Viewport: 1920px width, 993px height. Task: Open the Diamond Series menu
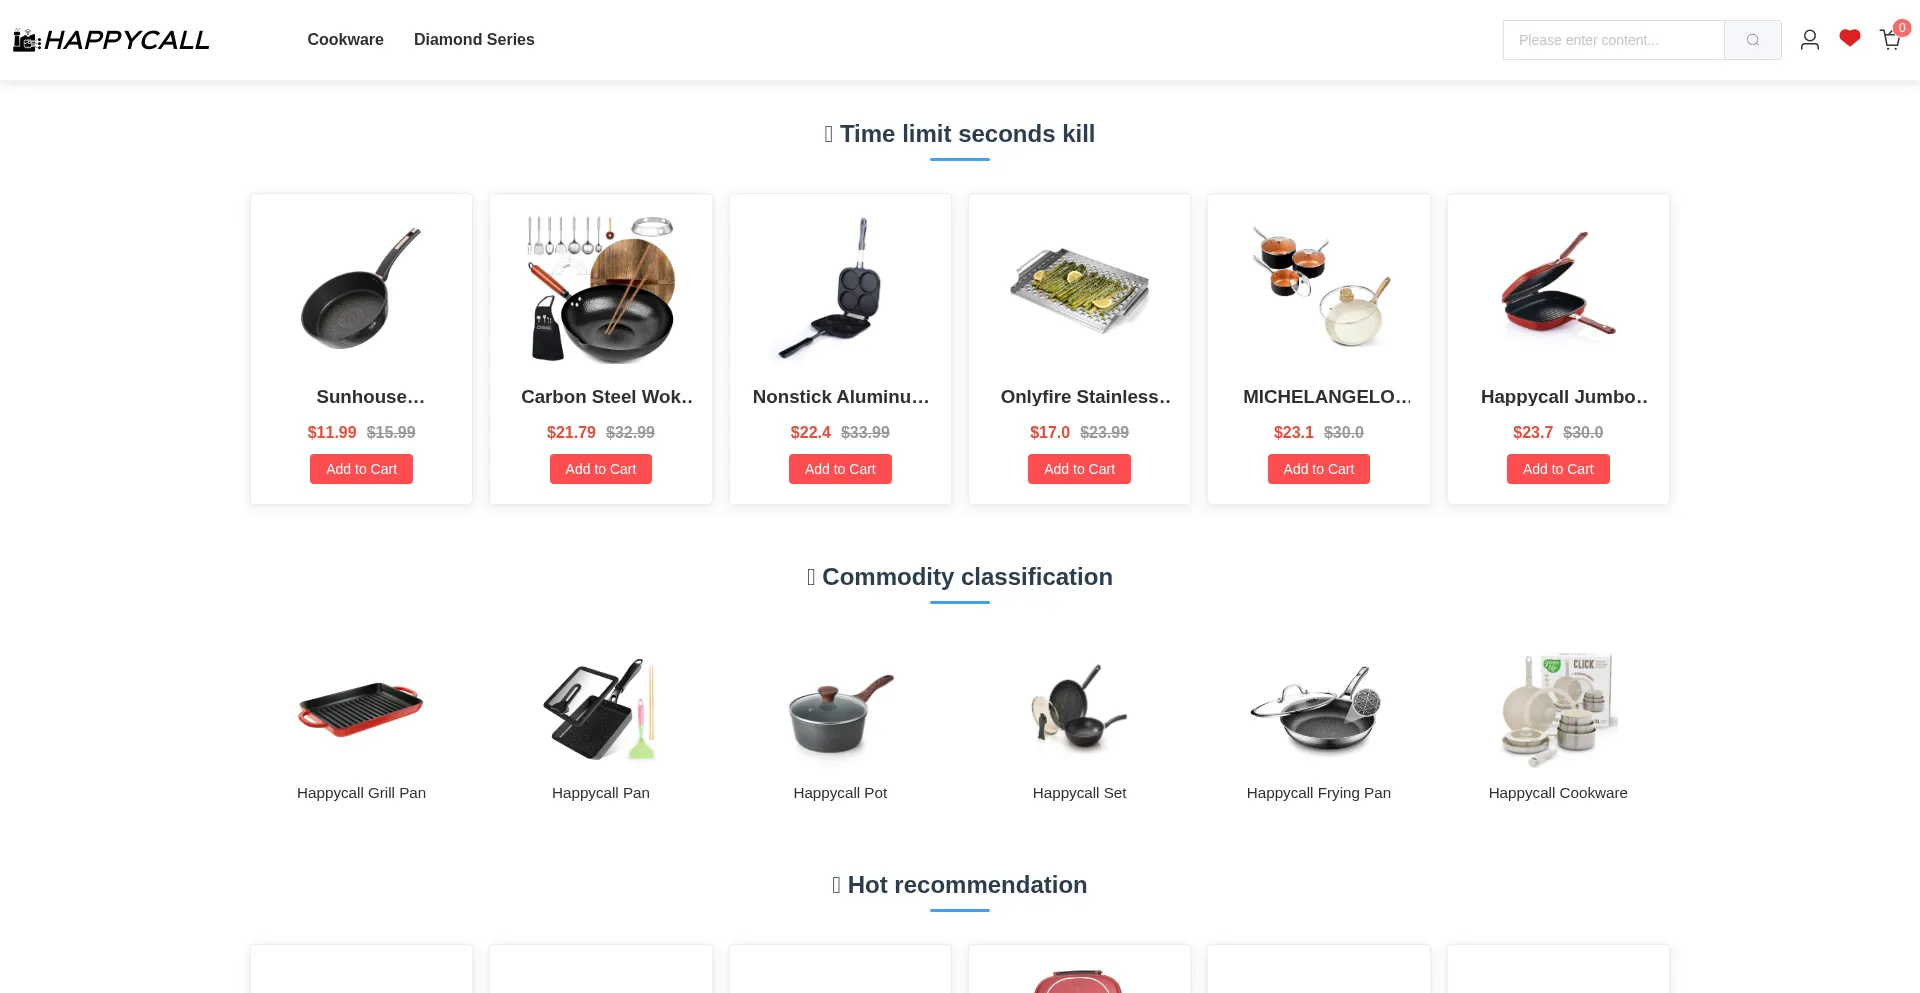[474, 40]
